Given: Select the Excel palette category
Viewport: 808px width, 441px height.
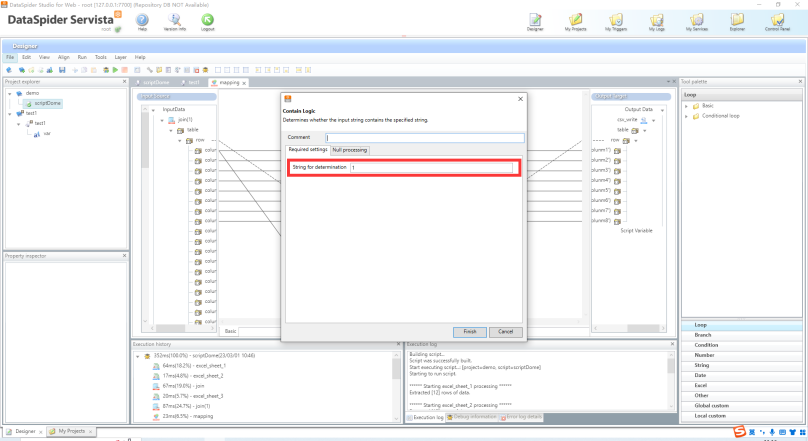Looking at the screenshot, I should (x=742, y=385).
